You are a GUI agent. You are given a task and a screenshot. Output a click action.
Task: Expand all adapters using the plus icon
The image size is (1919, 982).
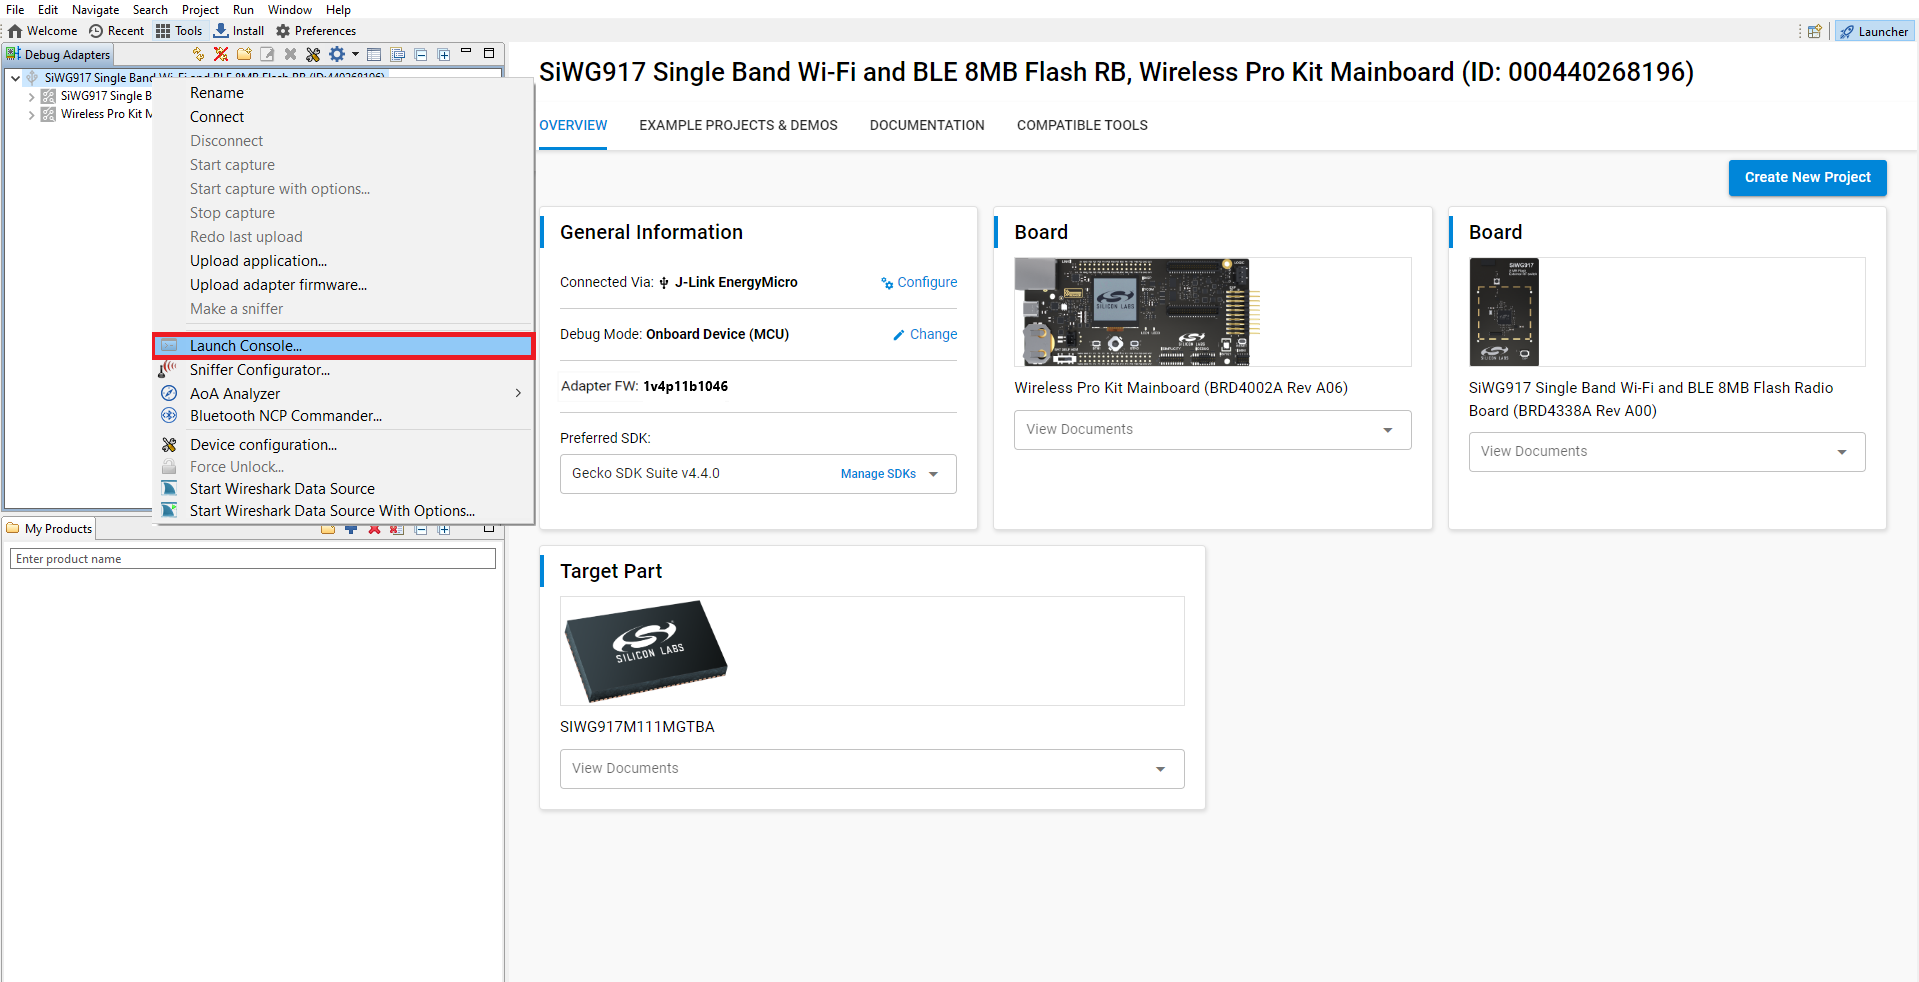coord(444,54)
